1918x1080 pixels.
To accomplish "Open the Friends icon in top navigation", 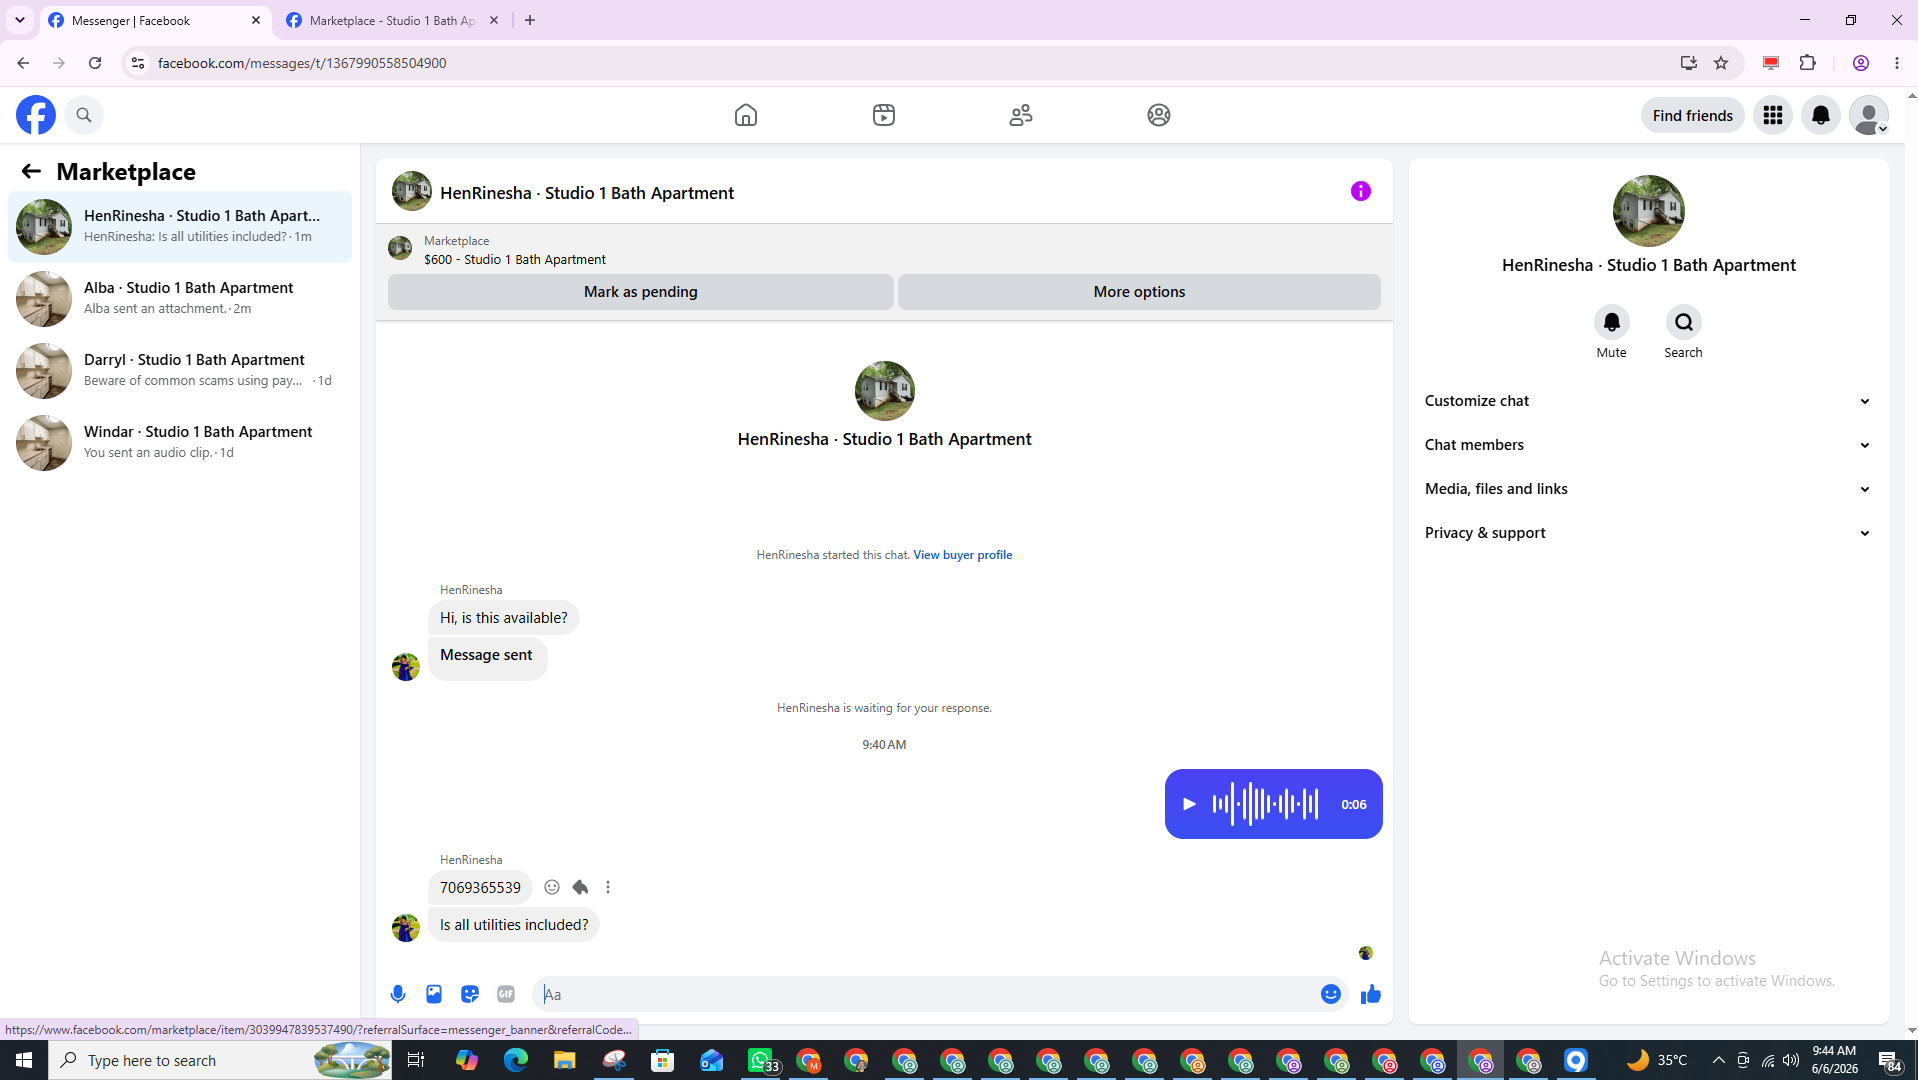I will coord(1021,115).
